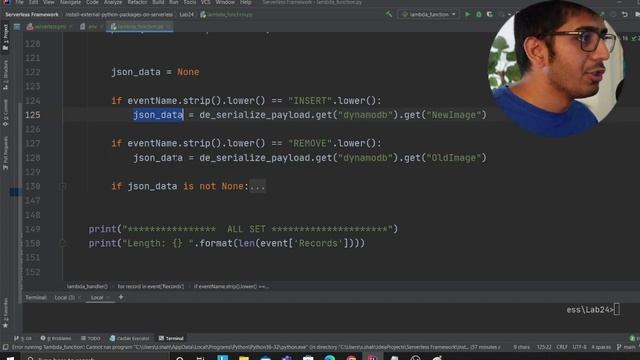
Task: Click Lab24 in the navigation bar
Action: [187, 14]
